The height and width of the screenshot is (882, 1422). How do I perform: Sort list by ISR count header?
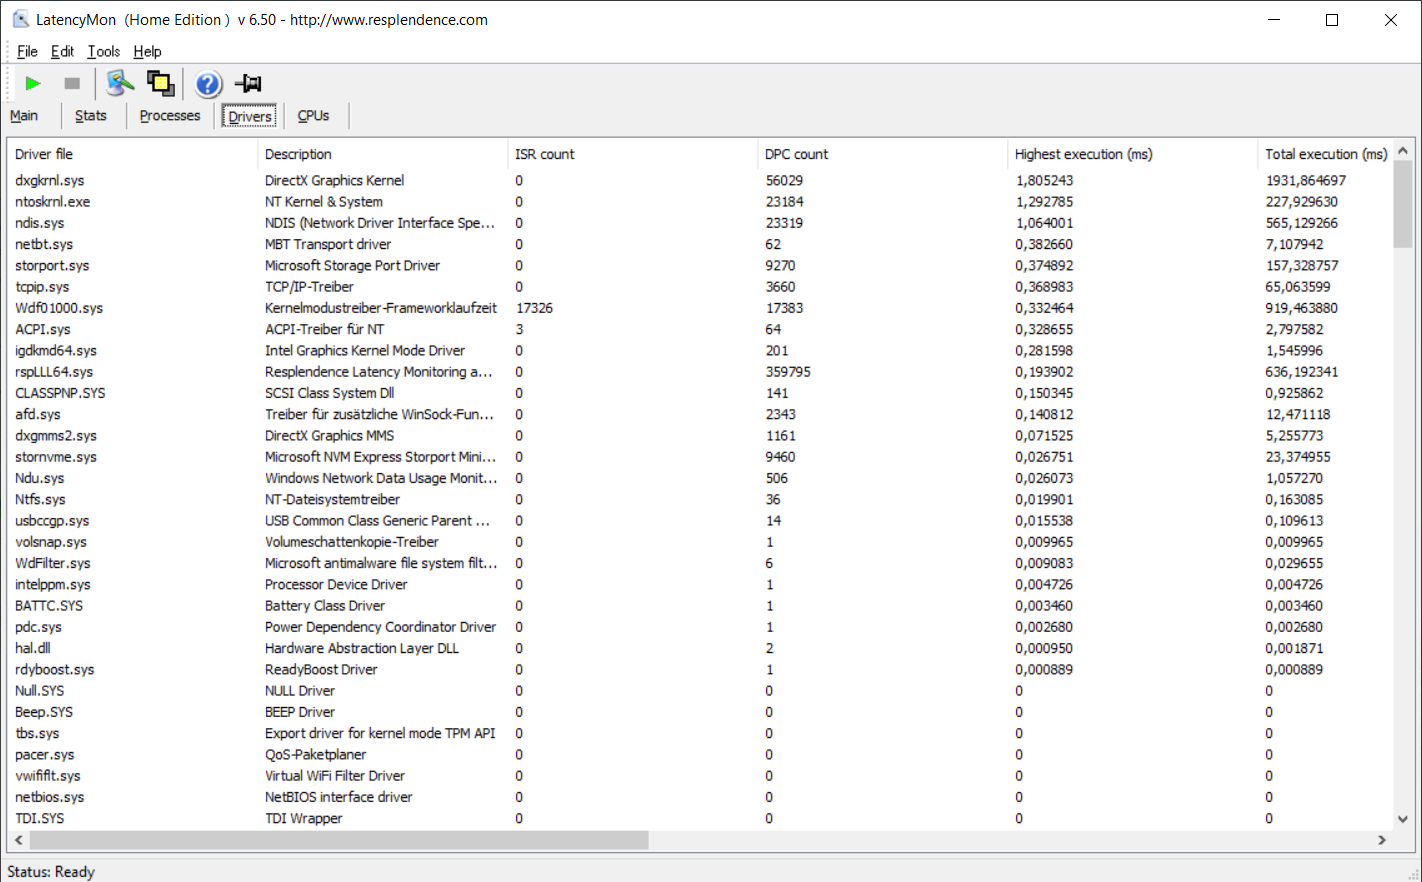544,154
